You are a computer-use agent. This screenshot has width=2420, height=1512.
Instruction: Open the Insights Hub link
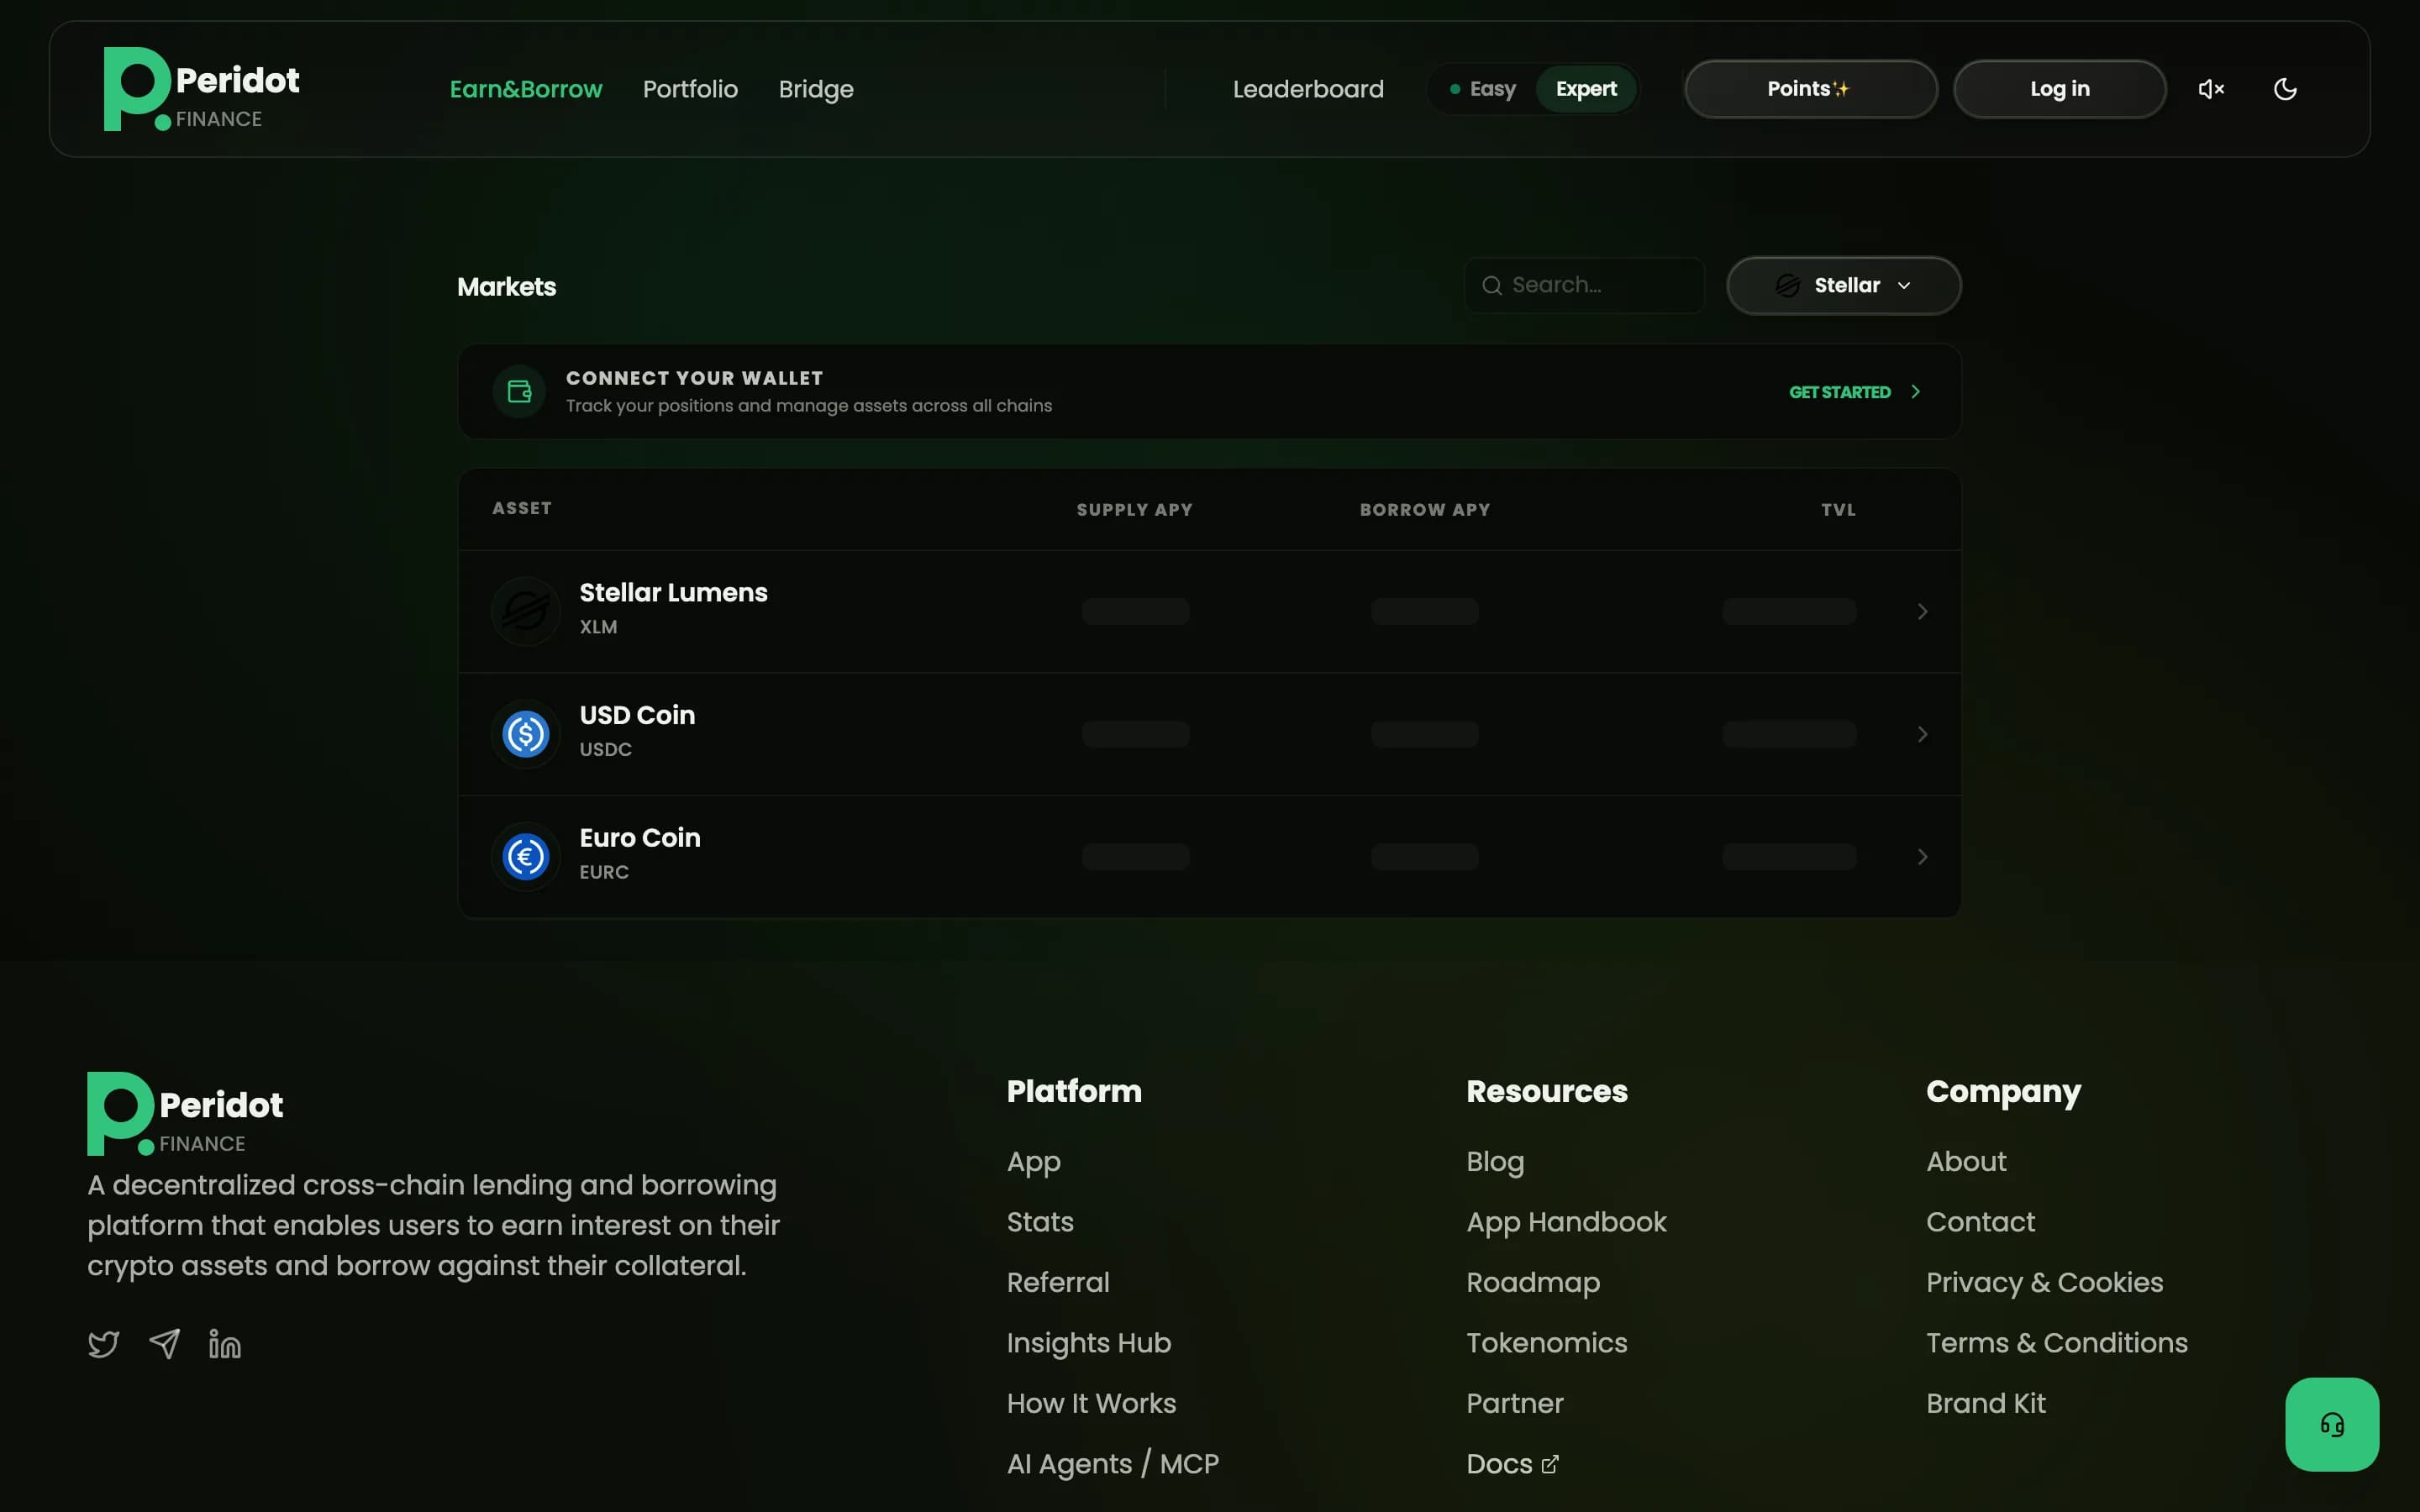[x=1088, y=1343]
